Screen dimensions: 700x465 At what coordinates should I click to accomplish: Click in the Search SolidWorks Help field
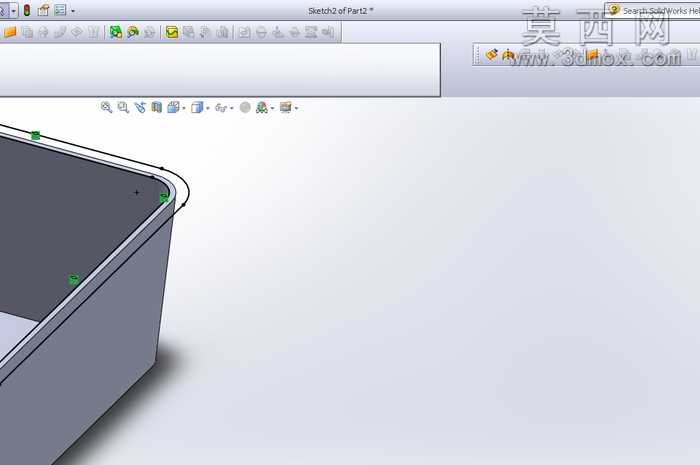(653, 10)
